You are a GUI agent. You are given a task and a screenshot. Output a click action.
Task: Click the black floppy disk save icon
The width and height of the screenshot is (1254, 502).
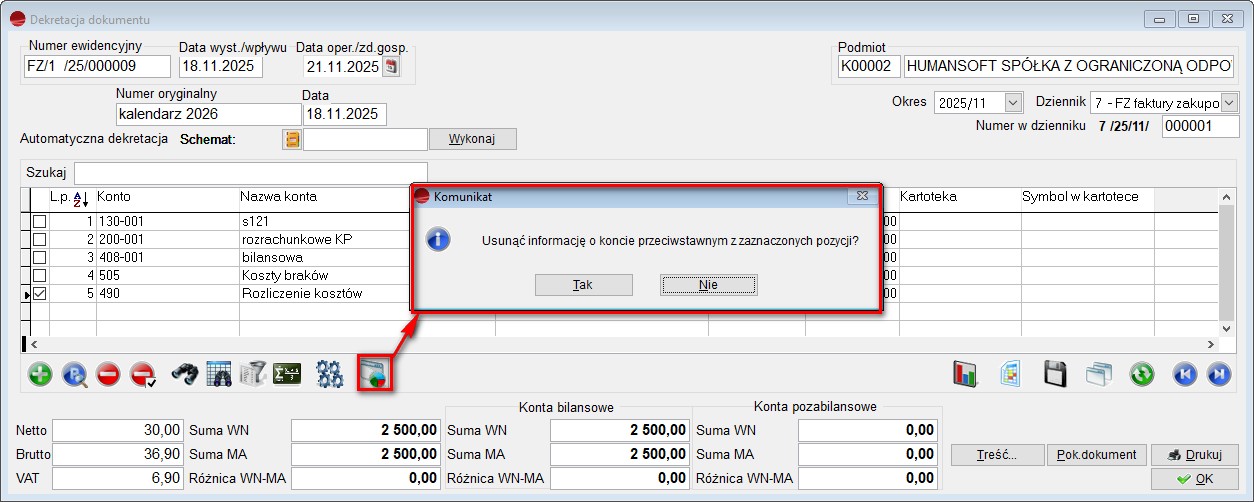[1055, 375]
